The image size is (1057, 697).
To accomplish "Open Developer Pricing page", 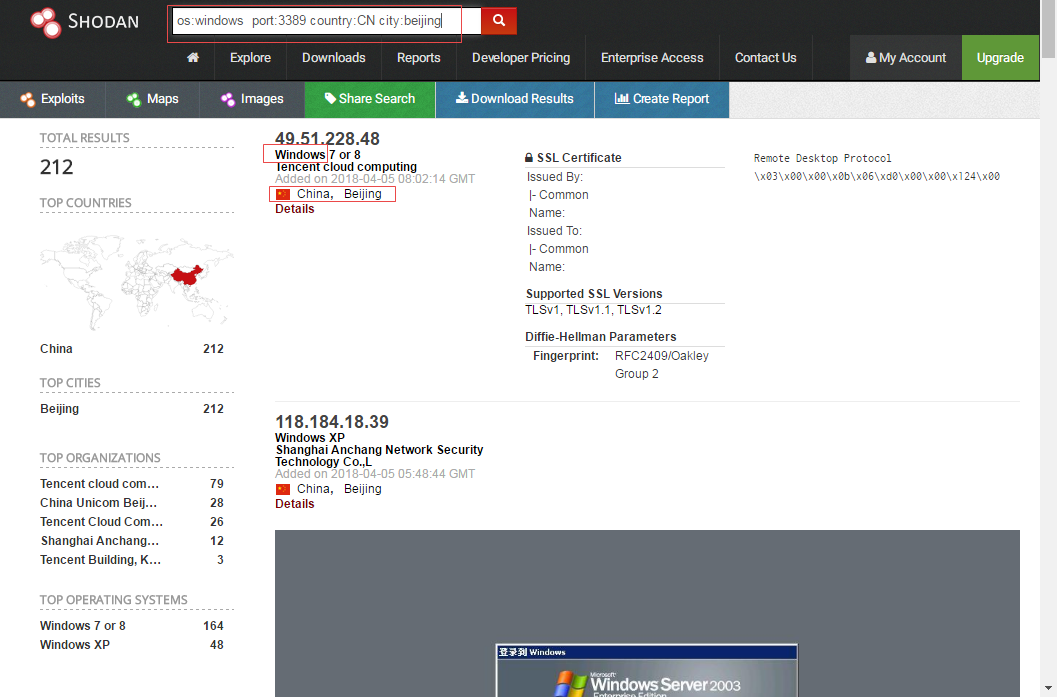I will coord(521,58).
